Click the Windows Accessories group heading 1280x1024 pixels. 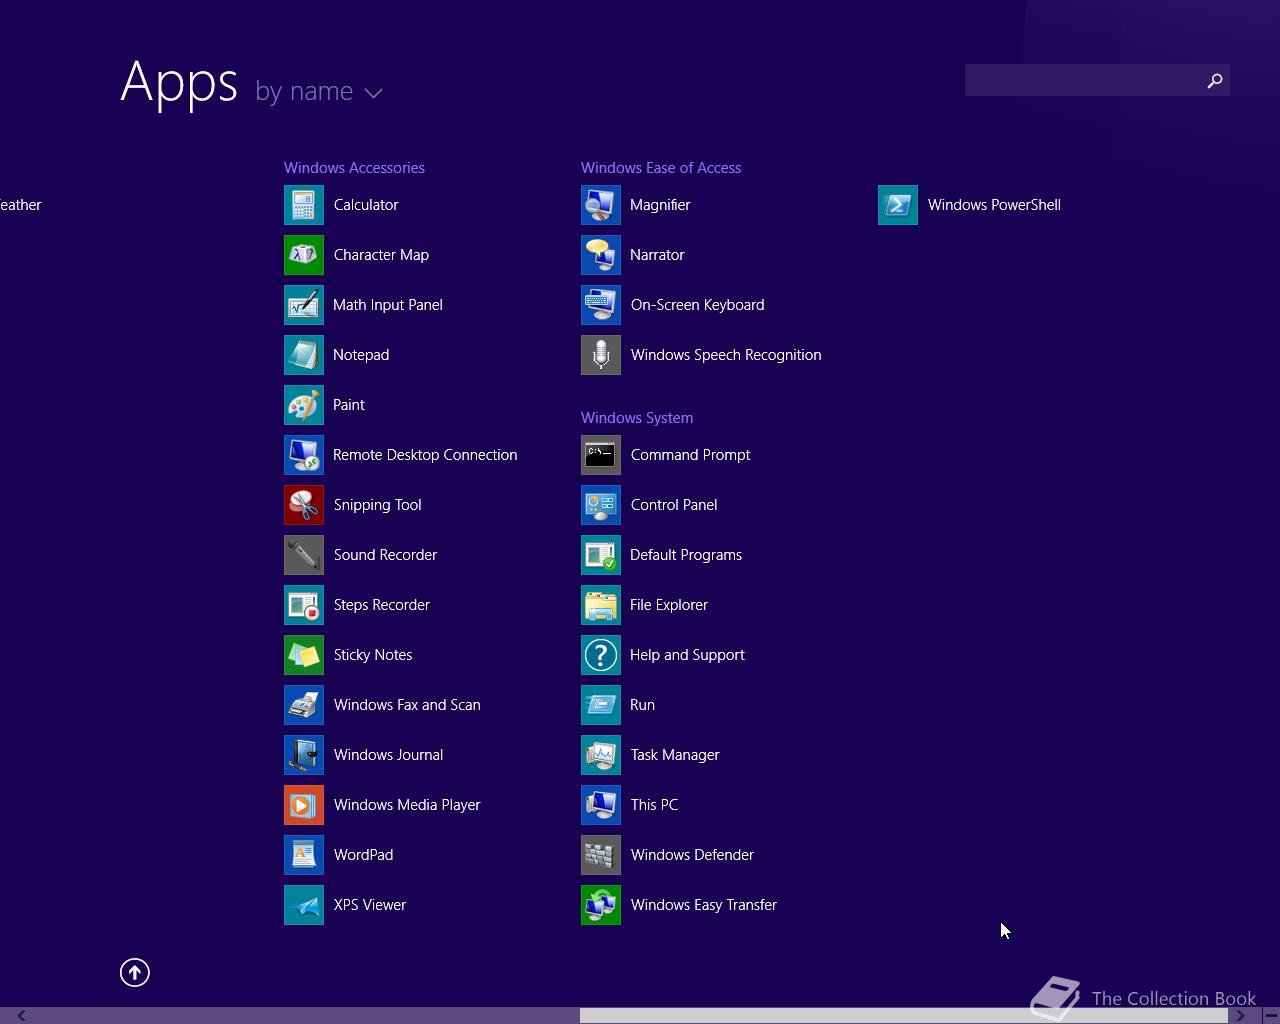[x=354, y=168]
